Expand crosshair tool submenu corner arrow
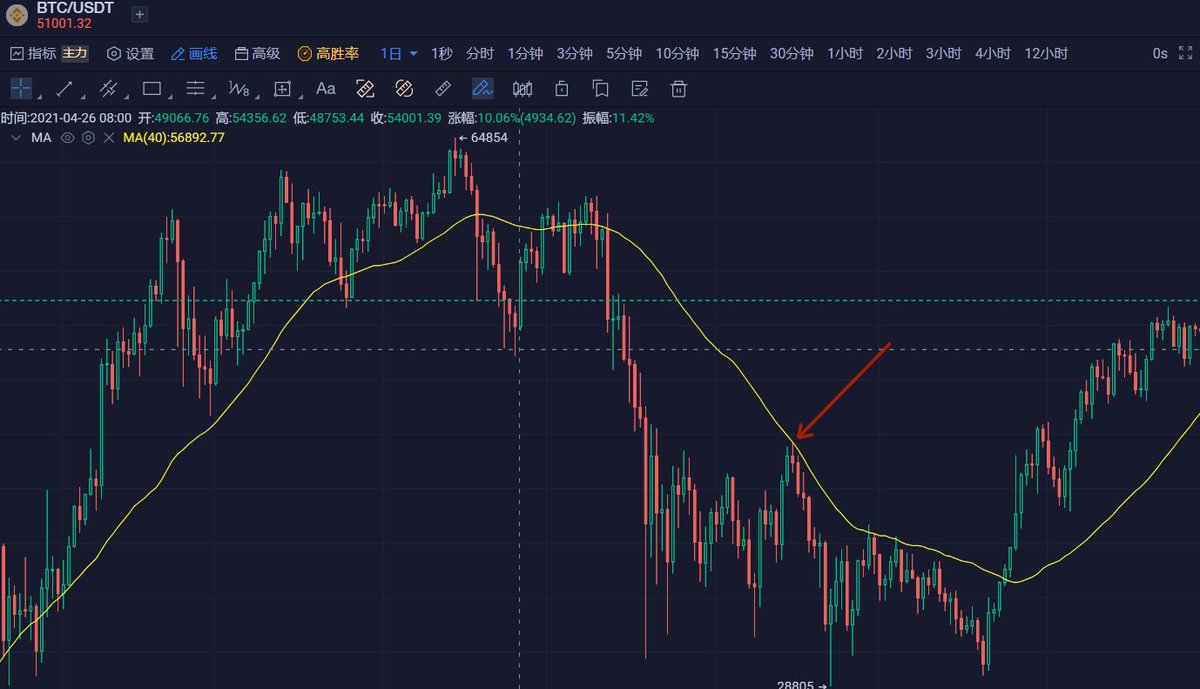Screen dimensions: 1200x689 click(38, 97)
